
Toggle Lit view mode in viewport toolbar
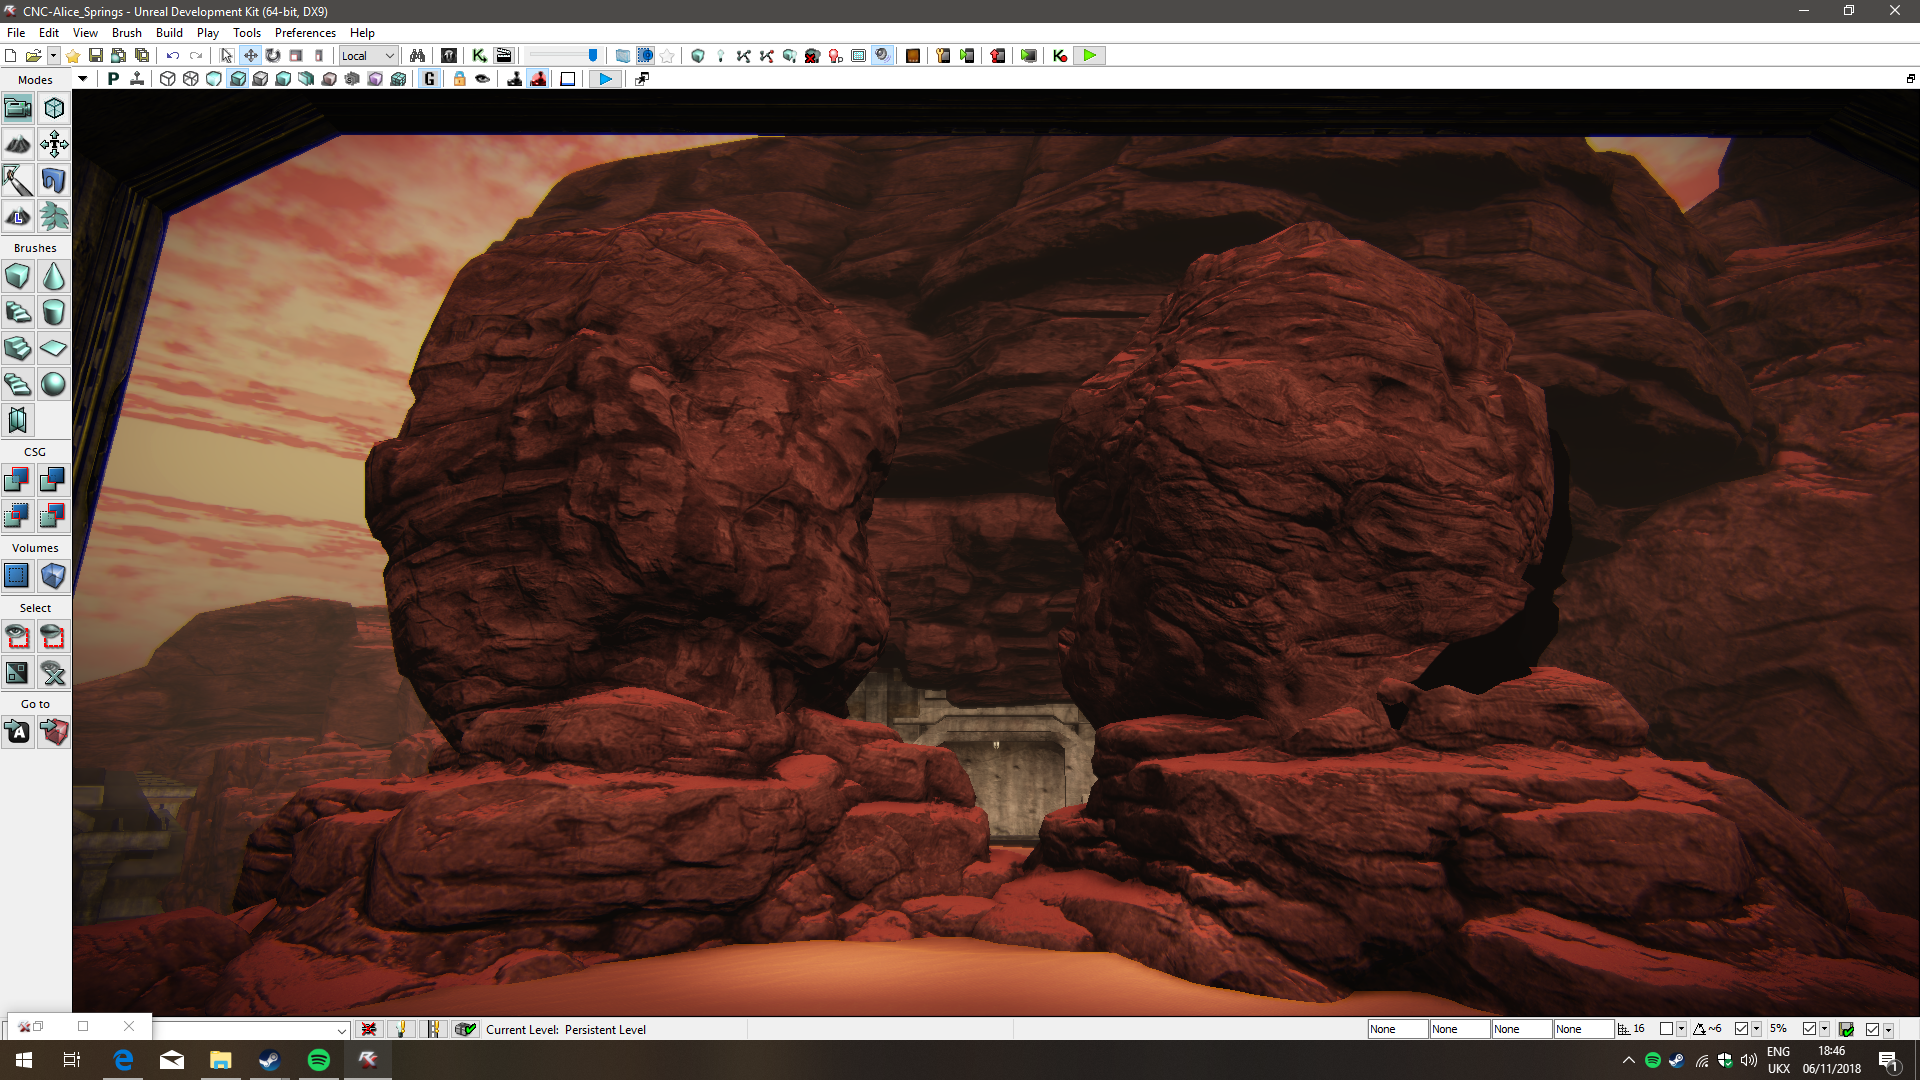(x=238, y=79)
